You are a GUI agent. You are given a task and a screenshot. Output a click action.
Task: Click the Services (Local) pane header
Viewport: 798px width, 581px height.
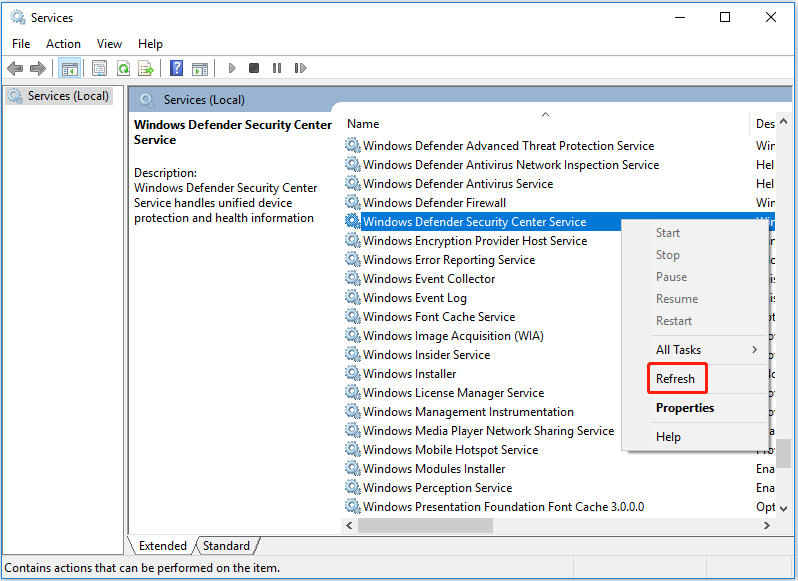click(204, 100)
